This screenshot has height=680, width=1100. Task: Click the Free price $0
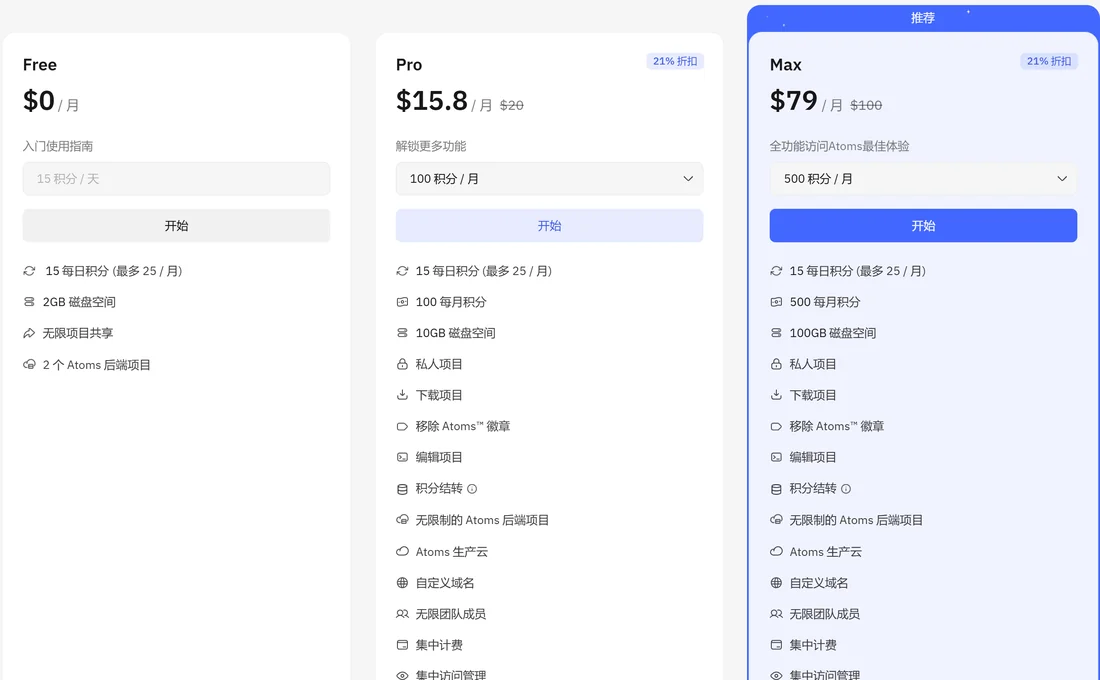39,101
